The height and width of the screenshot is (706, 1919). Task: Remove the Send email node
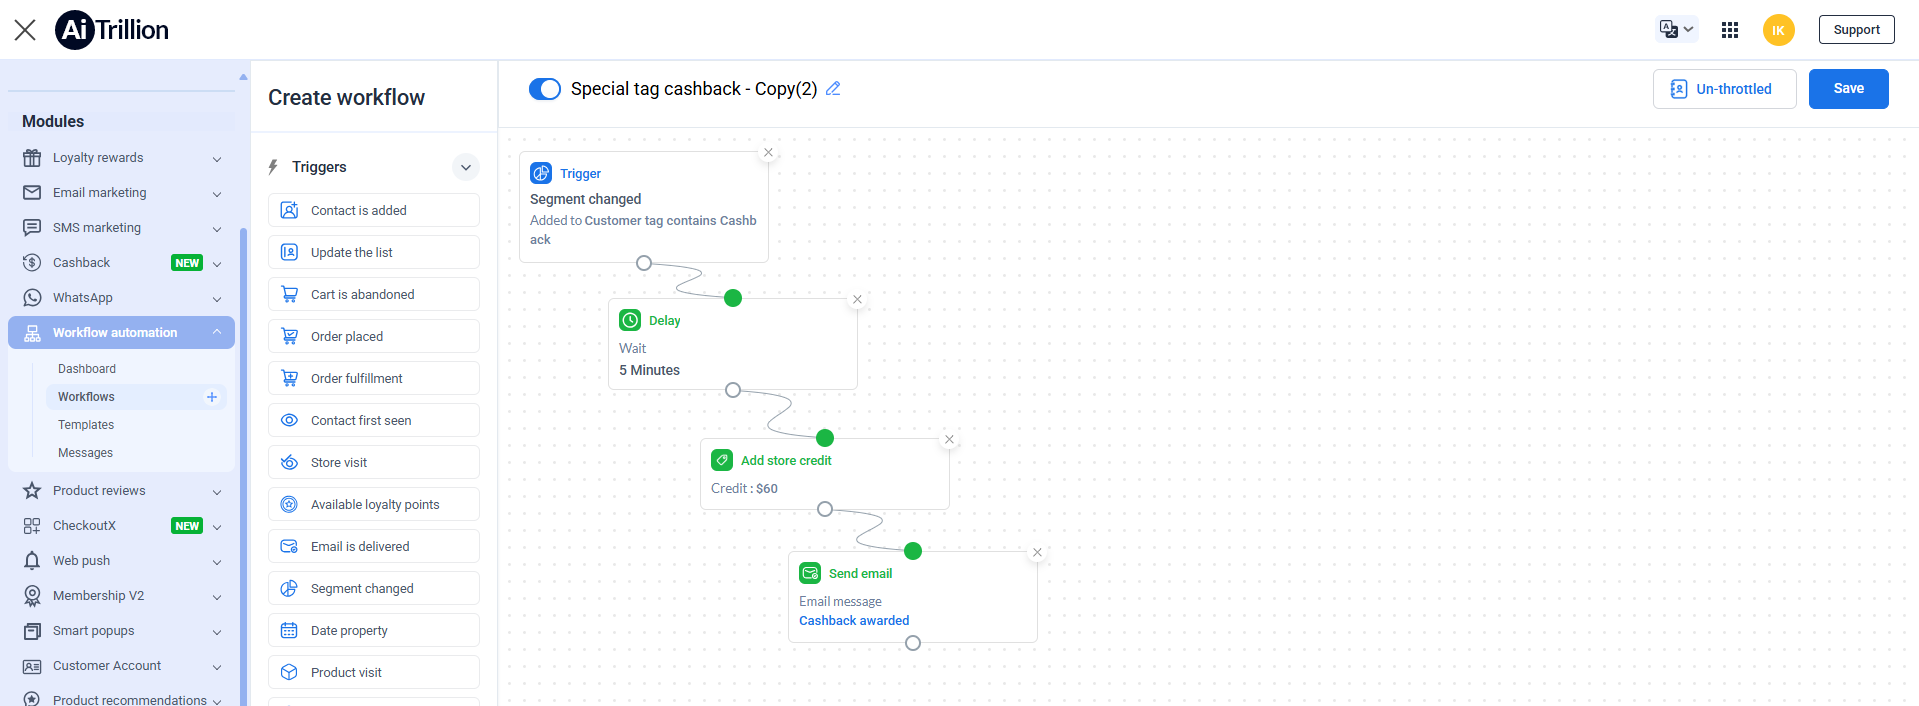point(1037,552)
